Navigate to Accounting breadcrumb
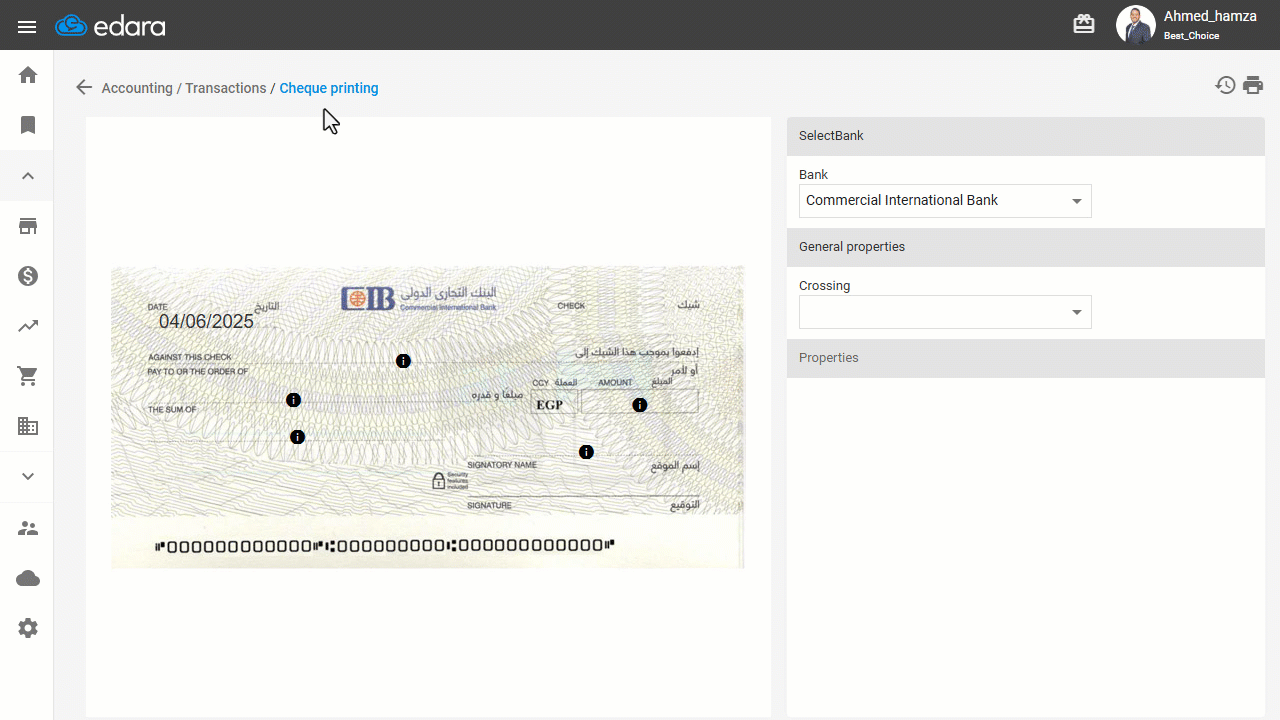 click(137, 88)
